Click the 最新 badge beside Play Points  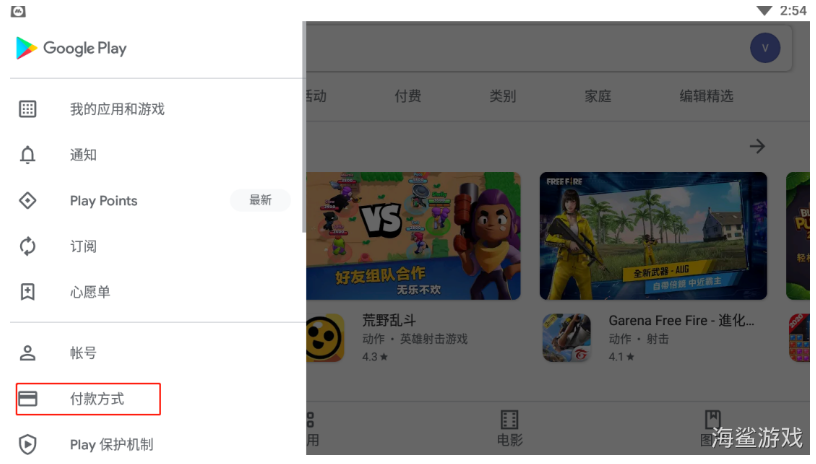pos(260,200)
